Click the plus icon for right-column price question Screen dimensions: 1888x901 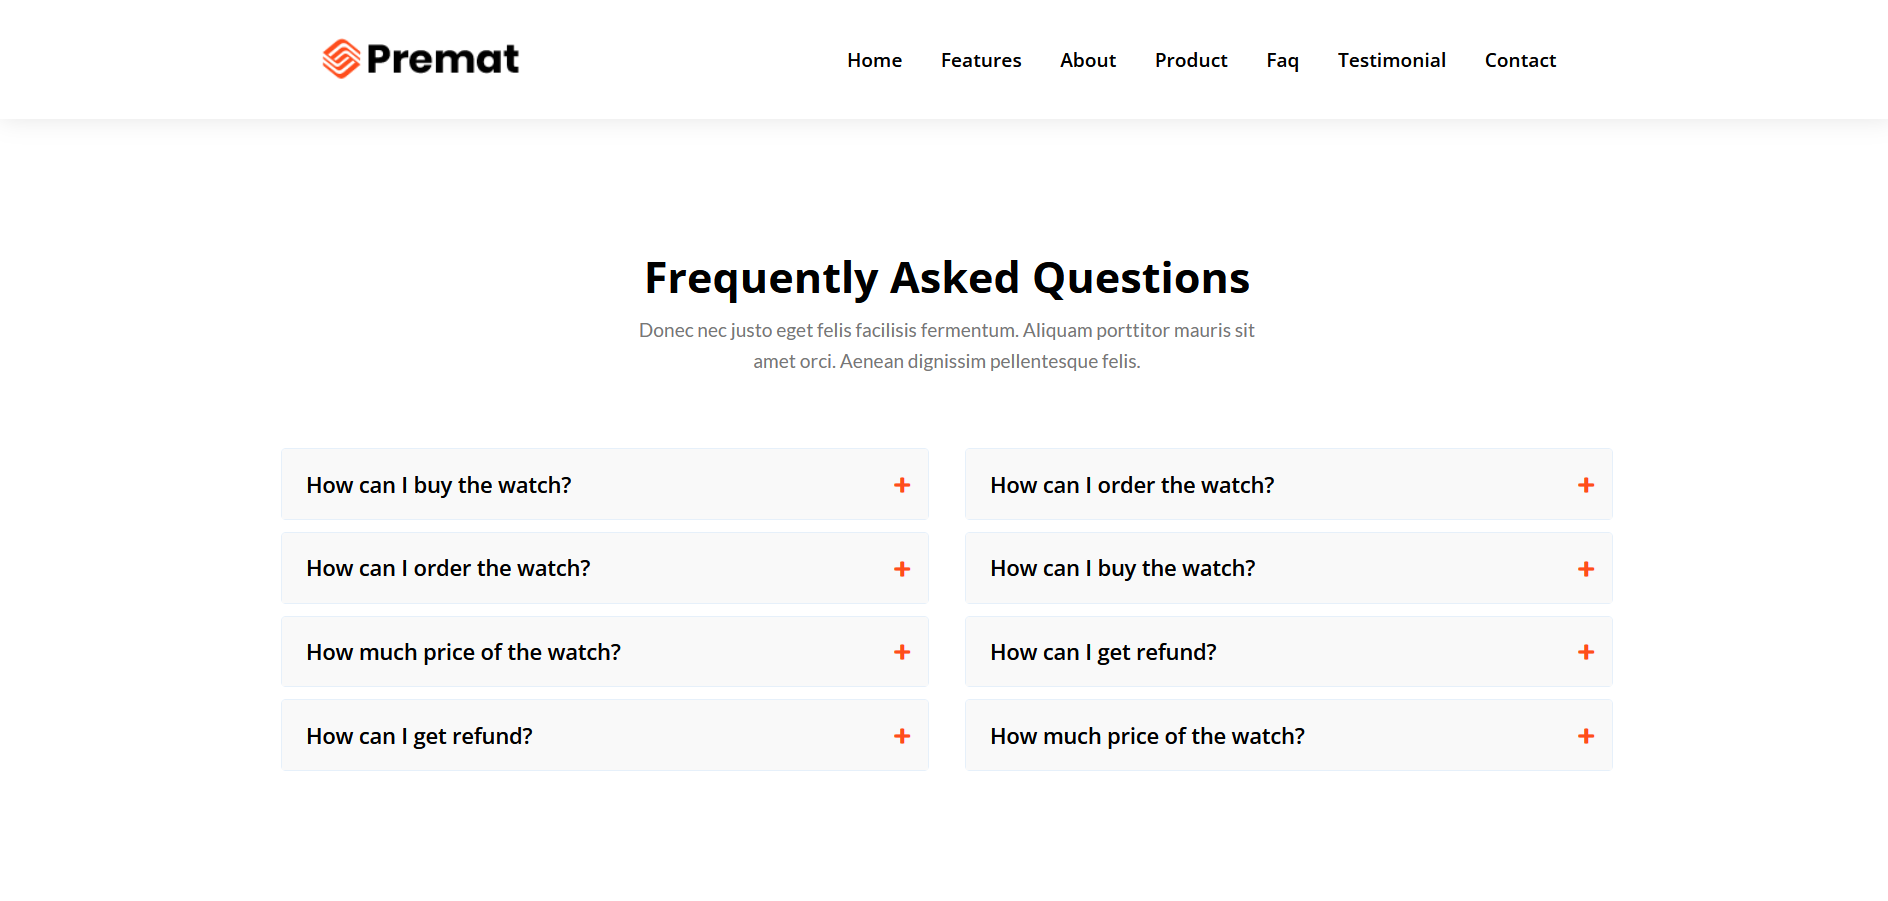click(x=1585, y=736)
